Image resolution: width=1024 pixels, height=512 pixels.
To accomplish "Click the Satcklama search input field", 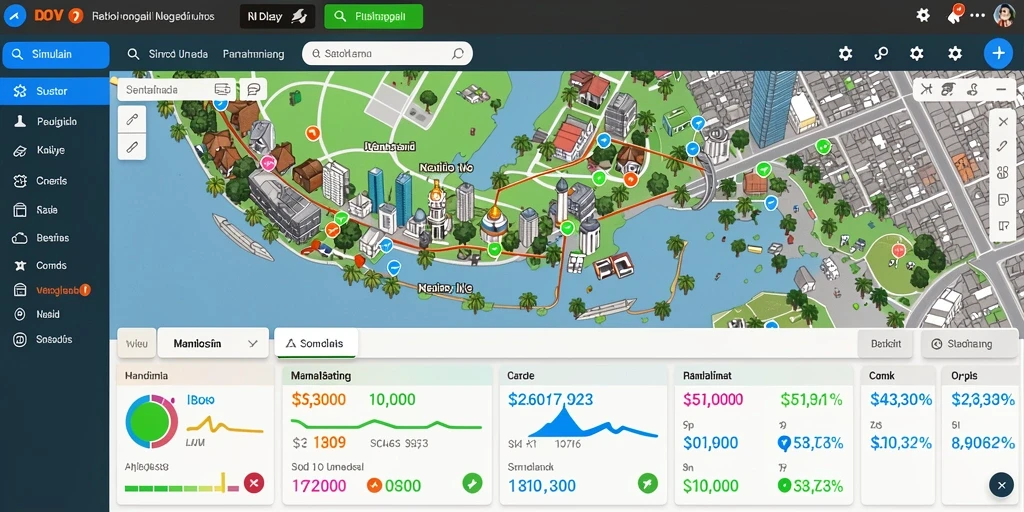I will tap(387, 54).
